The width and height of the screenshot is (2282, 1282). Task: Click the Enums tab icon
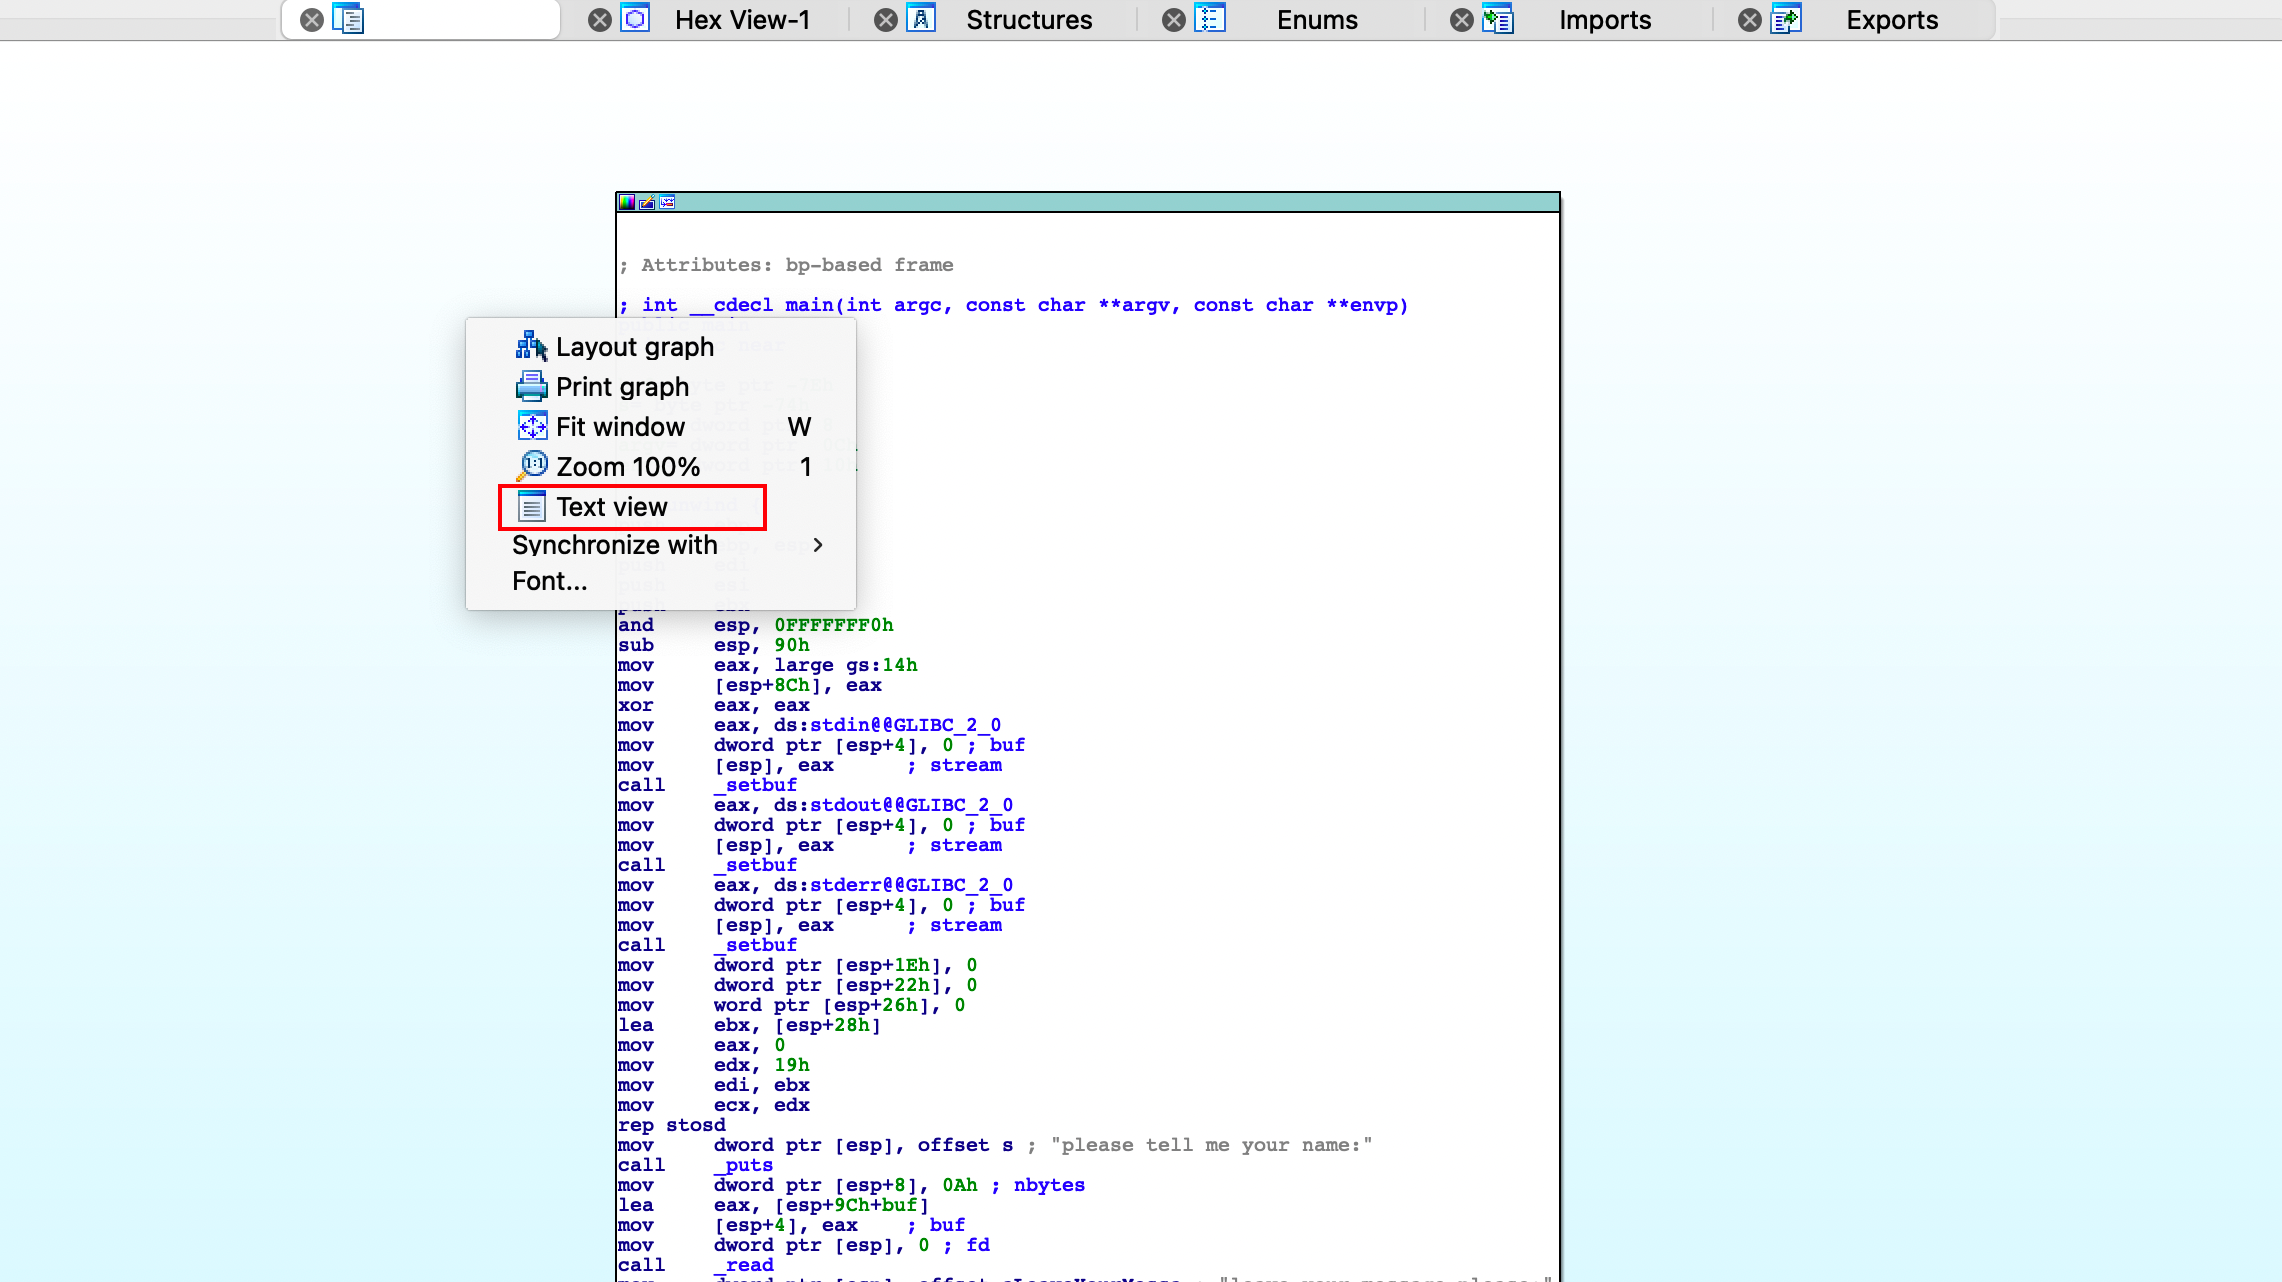[x=1210, y=19]
